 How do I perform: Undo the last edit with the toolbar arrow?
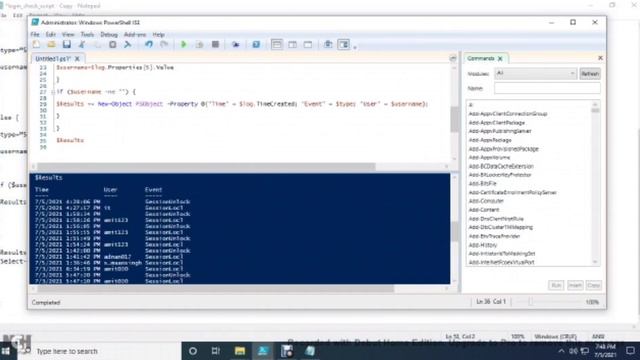click(149, 44)
